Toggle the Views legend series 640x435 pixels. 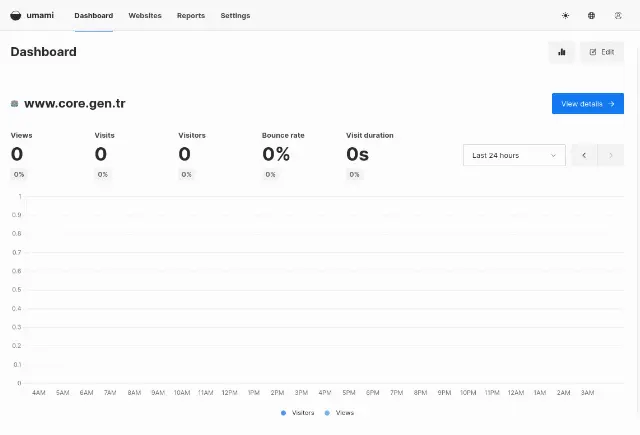(x=339, y=413)
